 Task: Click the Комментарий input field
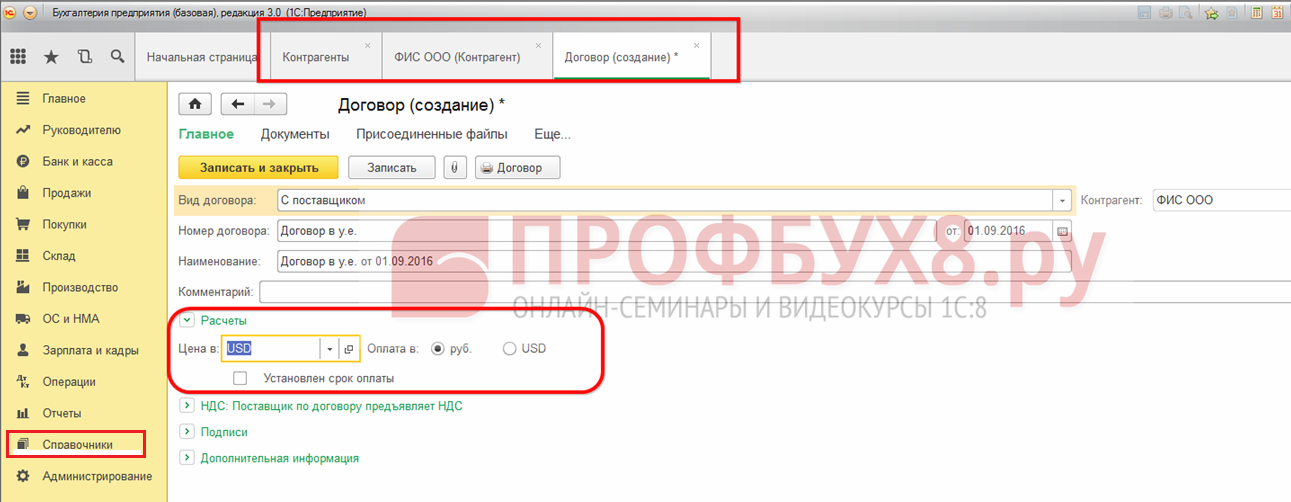(x=774, y=292)
